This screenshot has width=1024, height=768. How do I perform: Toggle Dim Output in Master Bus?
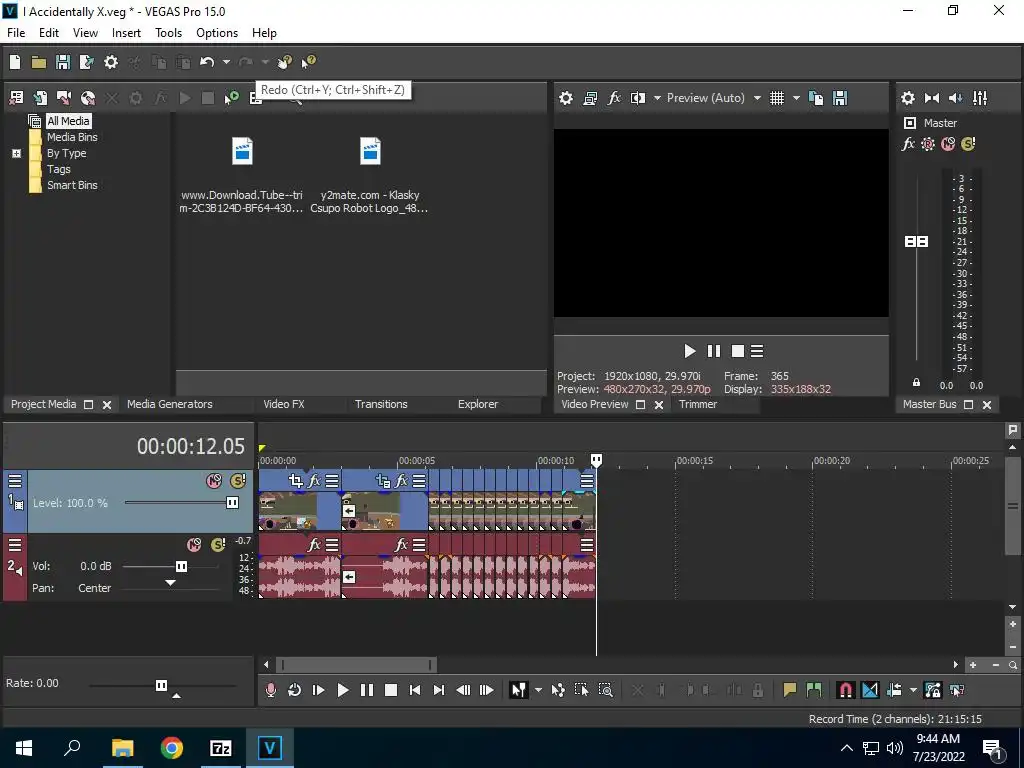(955, 98)
